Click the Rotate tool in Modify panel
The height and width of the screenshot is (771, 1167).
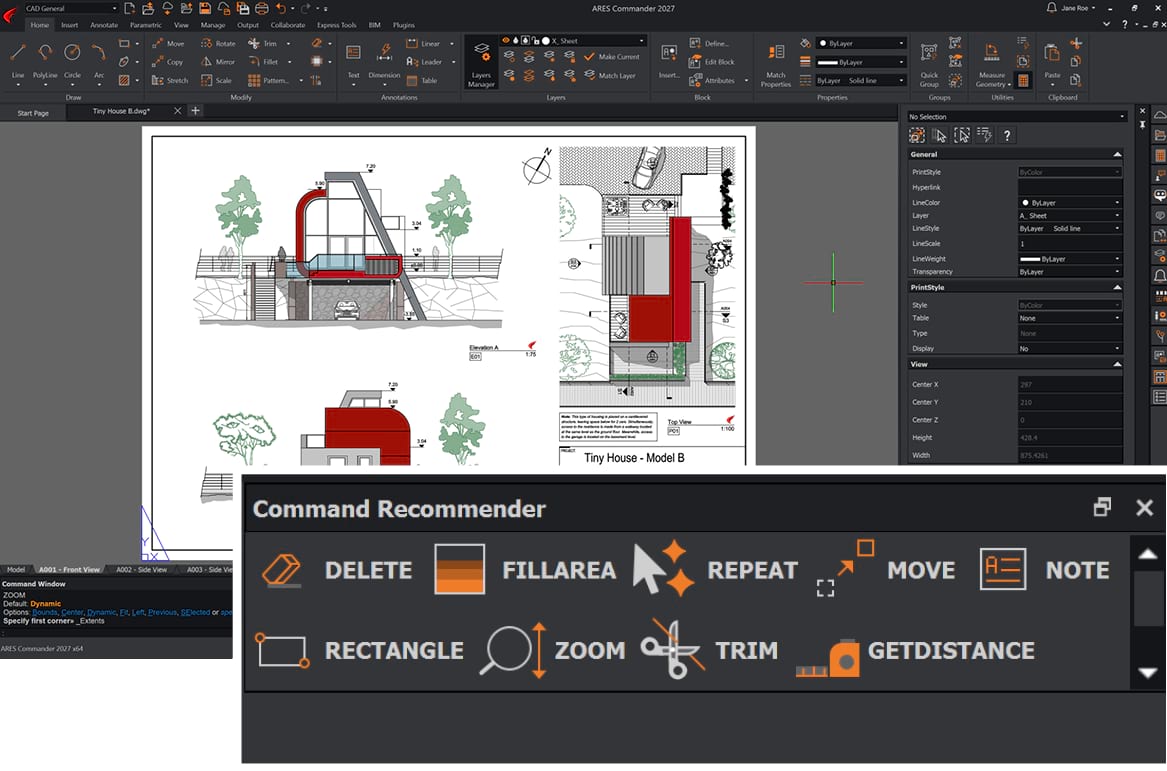(218, 44)
